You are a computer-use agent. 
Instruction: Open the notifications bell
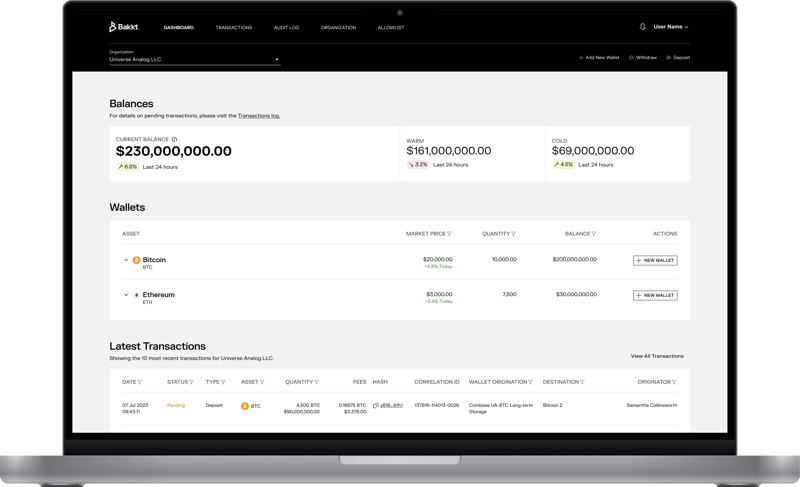[642, 27]
